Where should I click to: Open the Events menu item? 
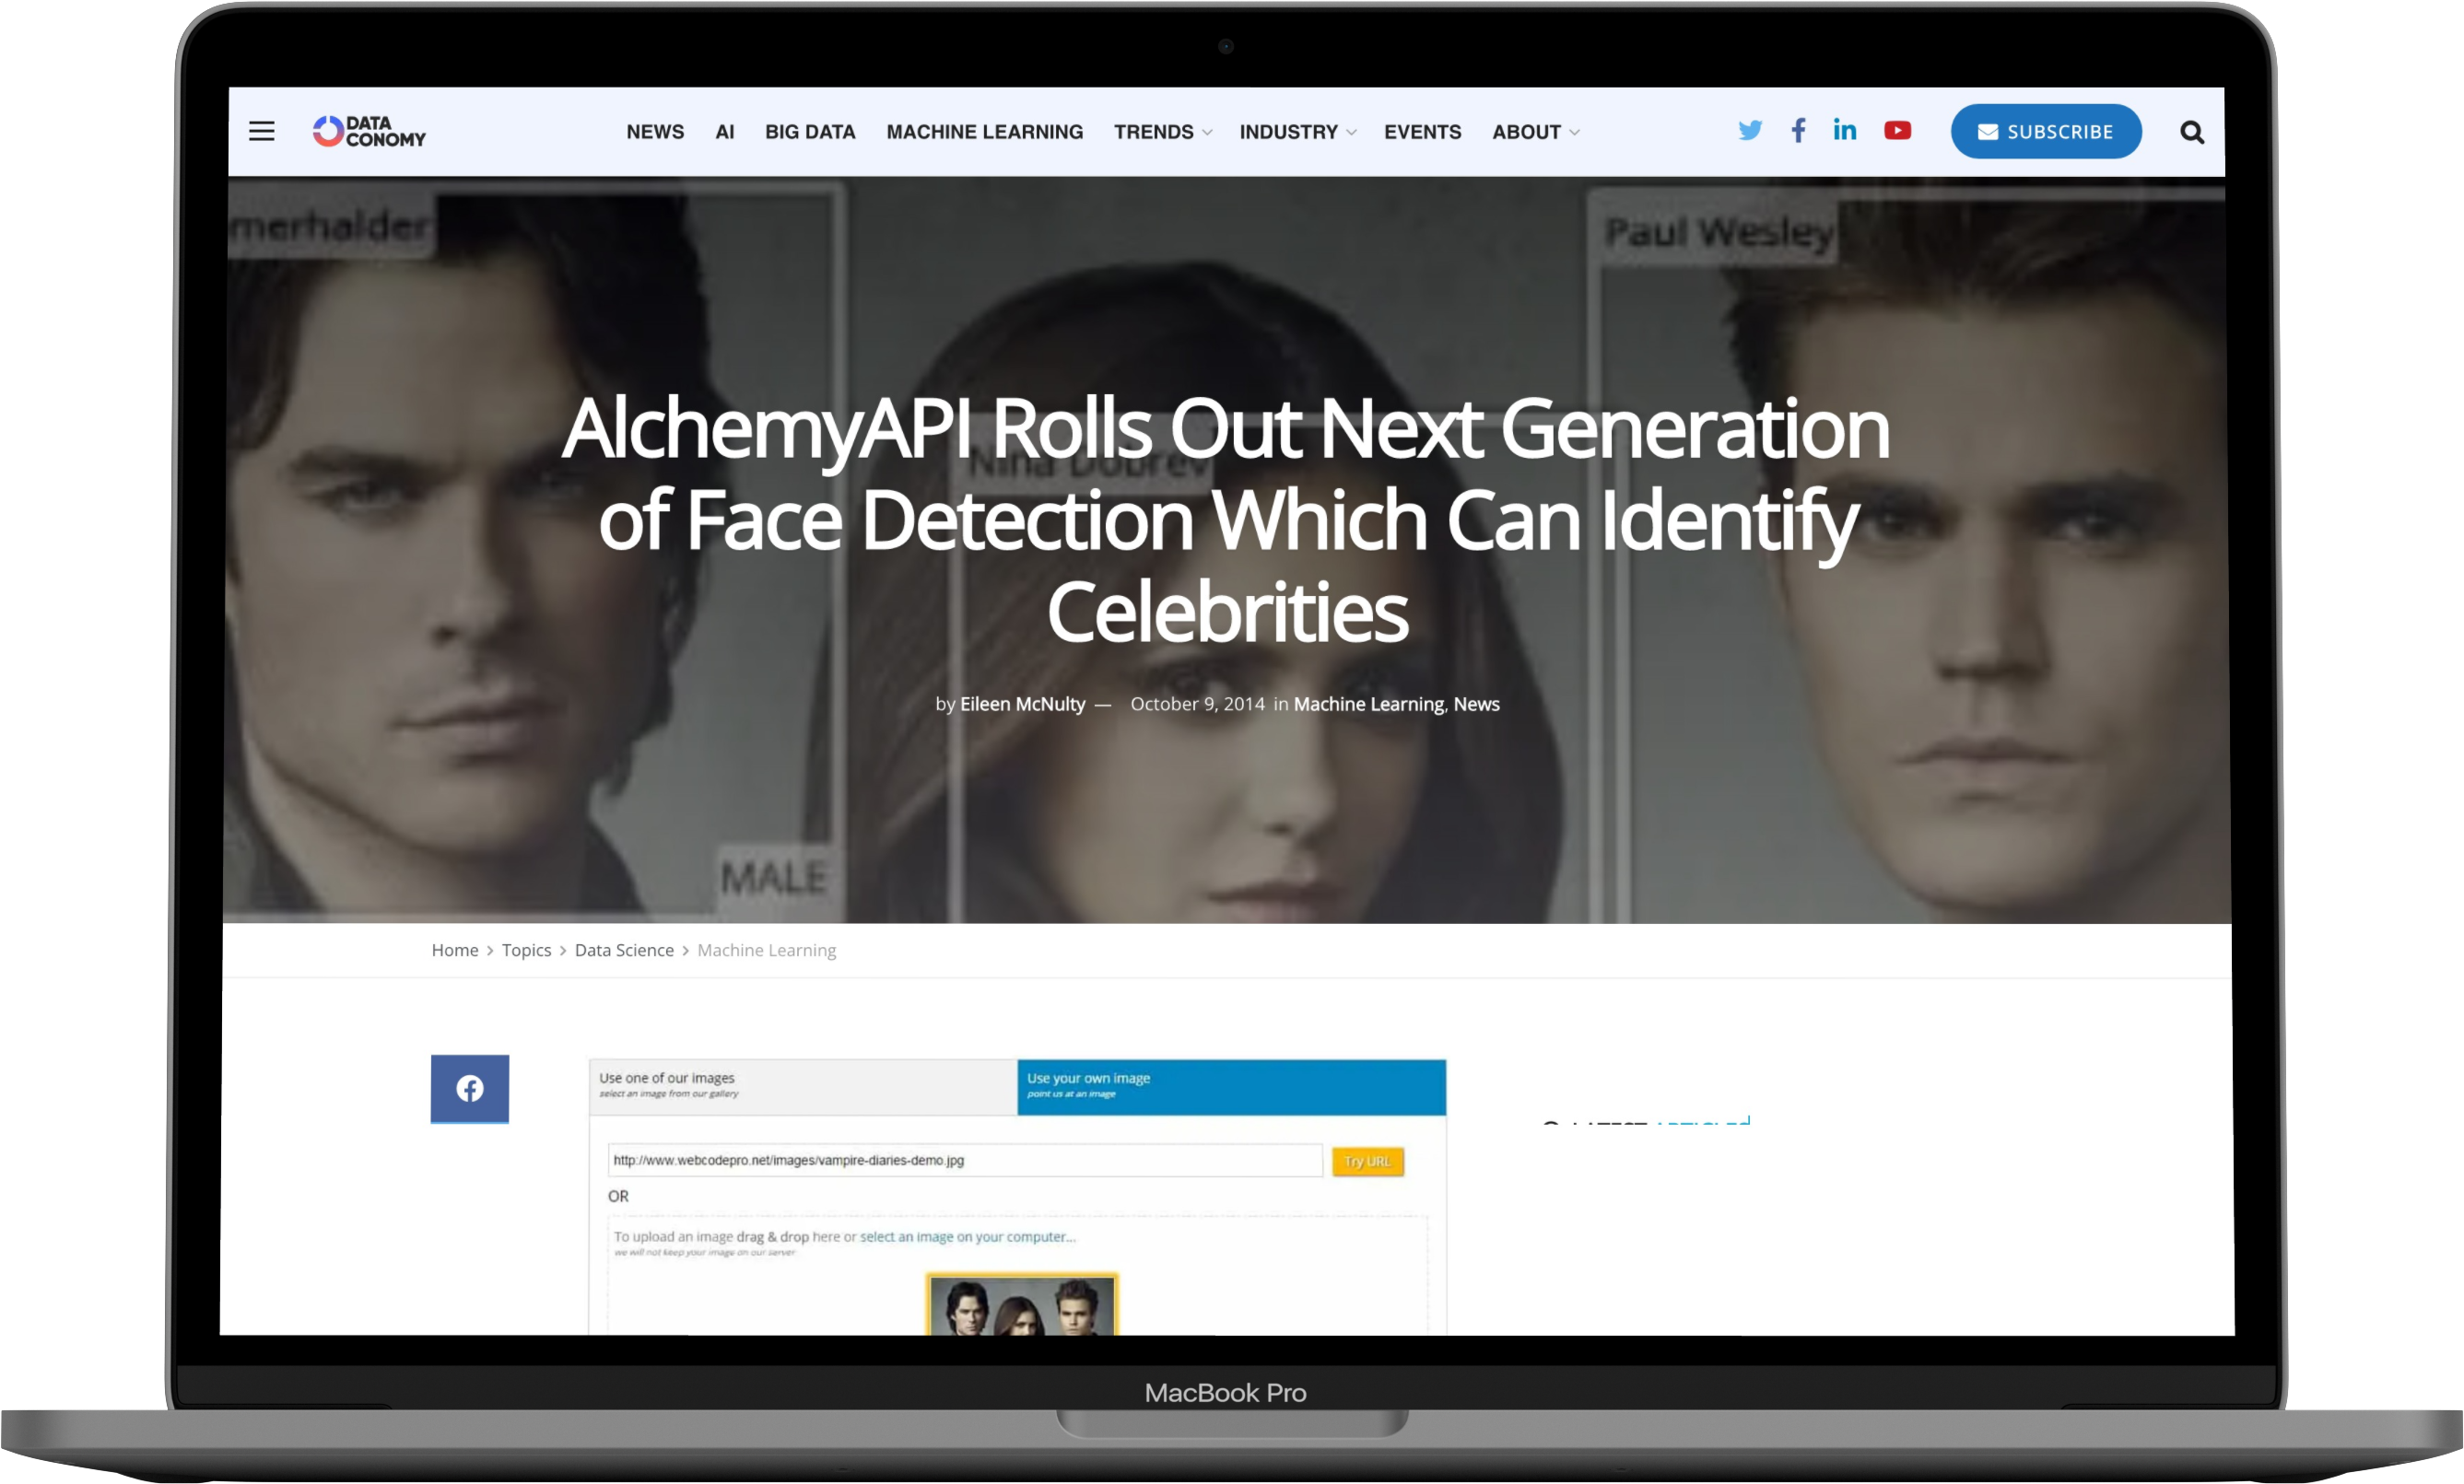tap(1422, 132)
